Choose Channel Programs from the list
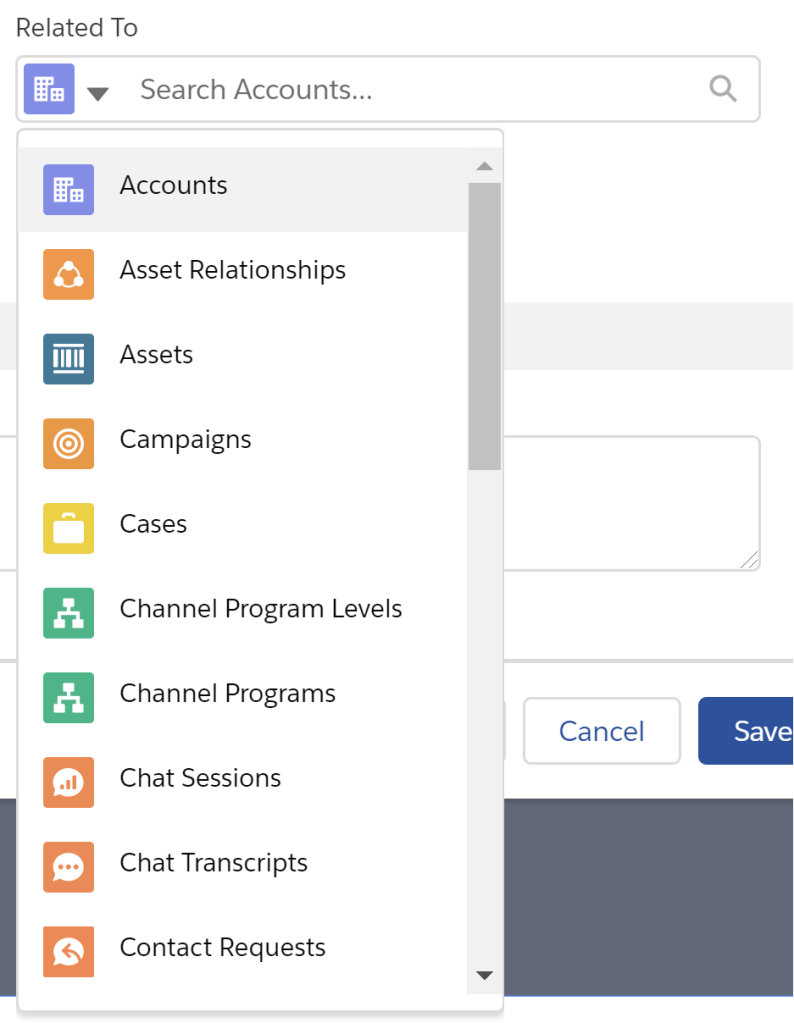794x1023 pixels. [227, 694]
